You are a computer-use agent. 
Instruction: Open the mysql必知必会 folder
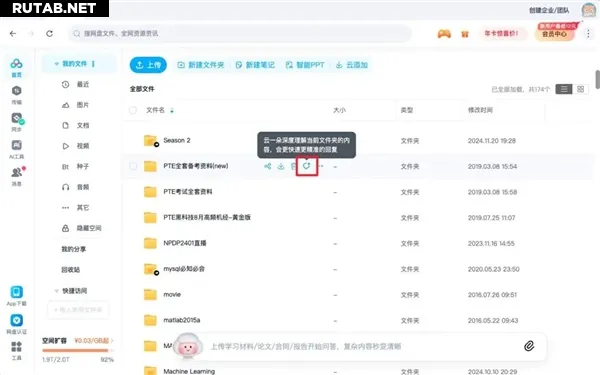184,269
